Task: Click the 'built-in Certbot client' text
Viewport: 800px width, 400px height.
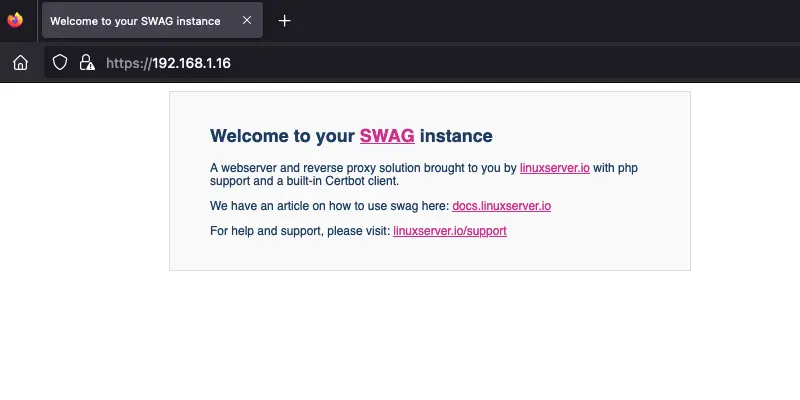Action: tap(340, 181)
